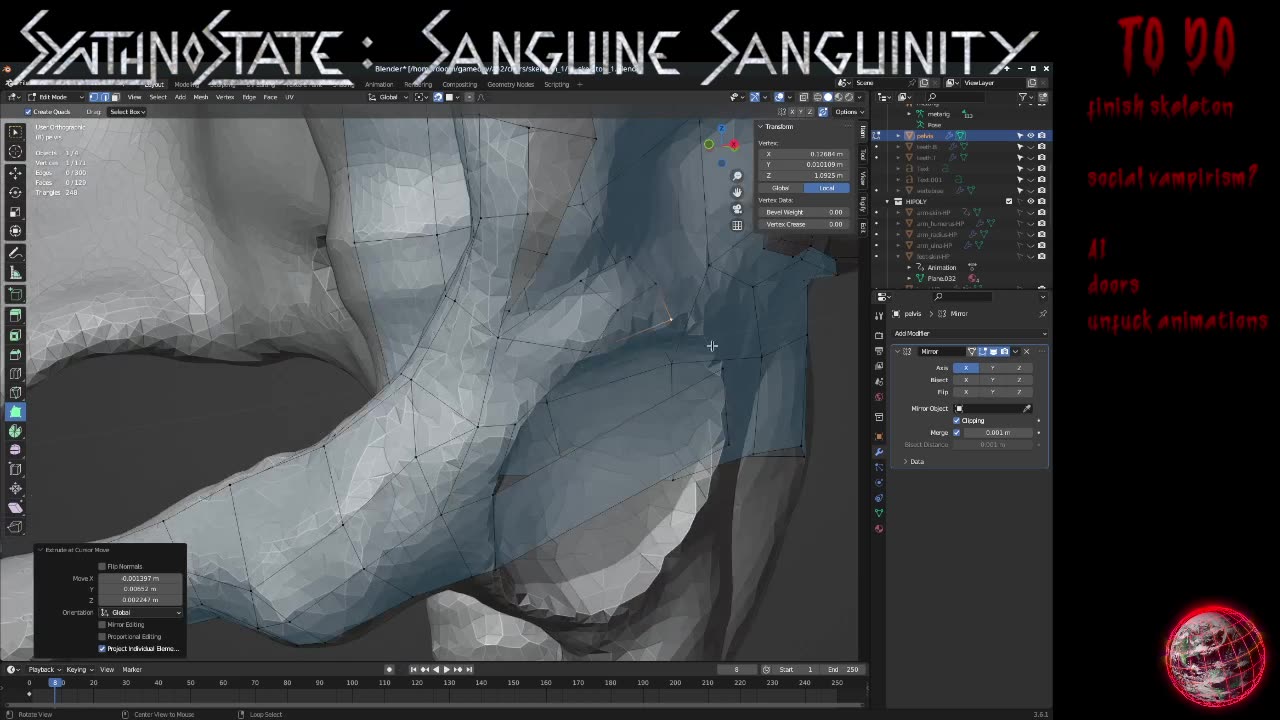The height and width of the screenshot is (720, 1280).
Task: Select the Select Box tool in the toolbar
Action: [15, 132]
